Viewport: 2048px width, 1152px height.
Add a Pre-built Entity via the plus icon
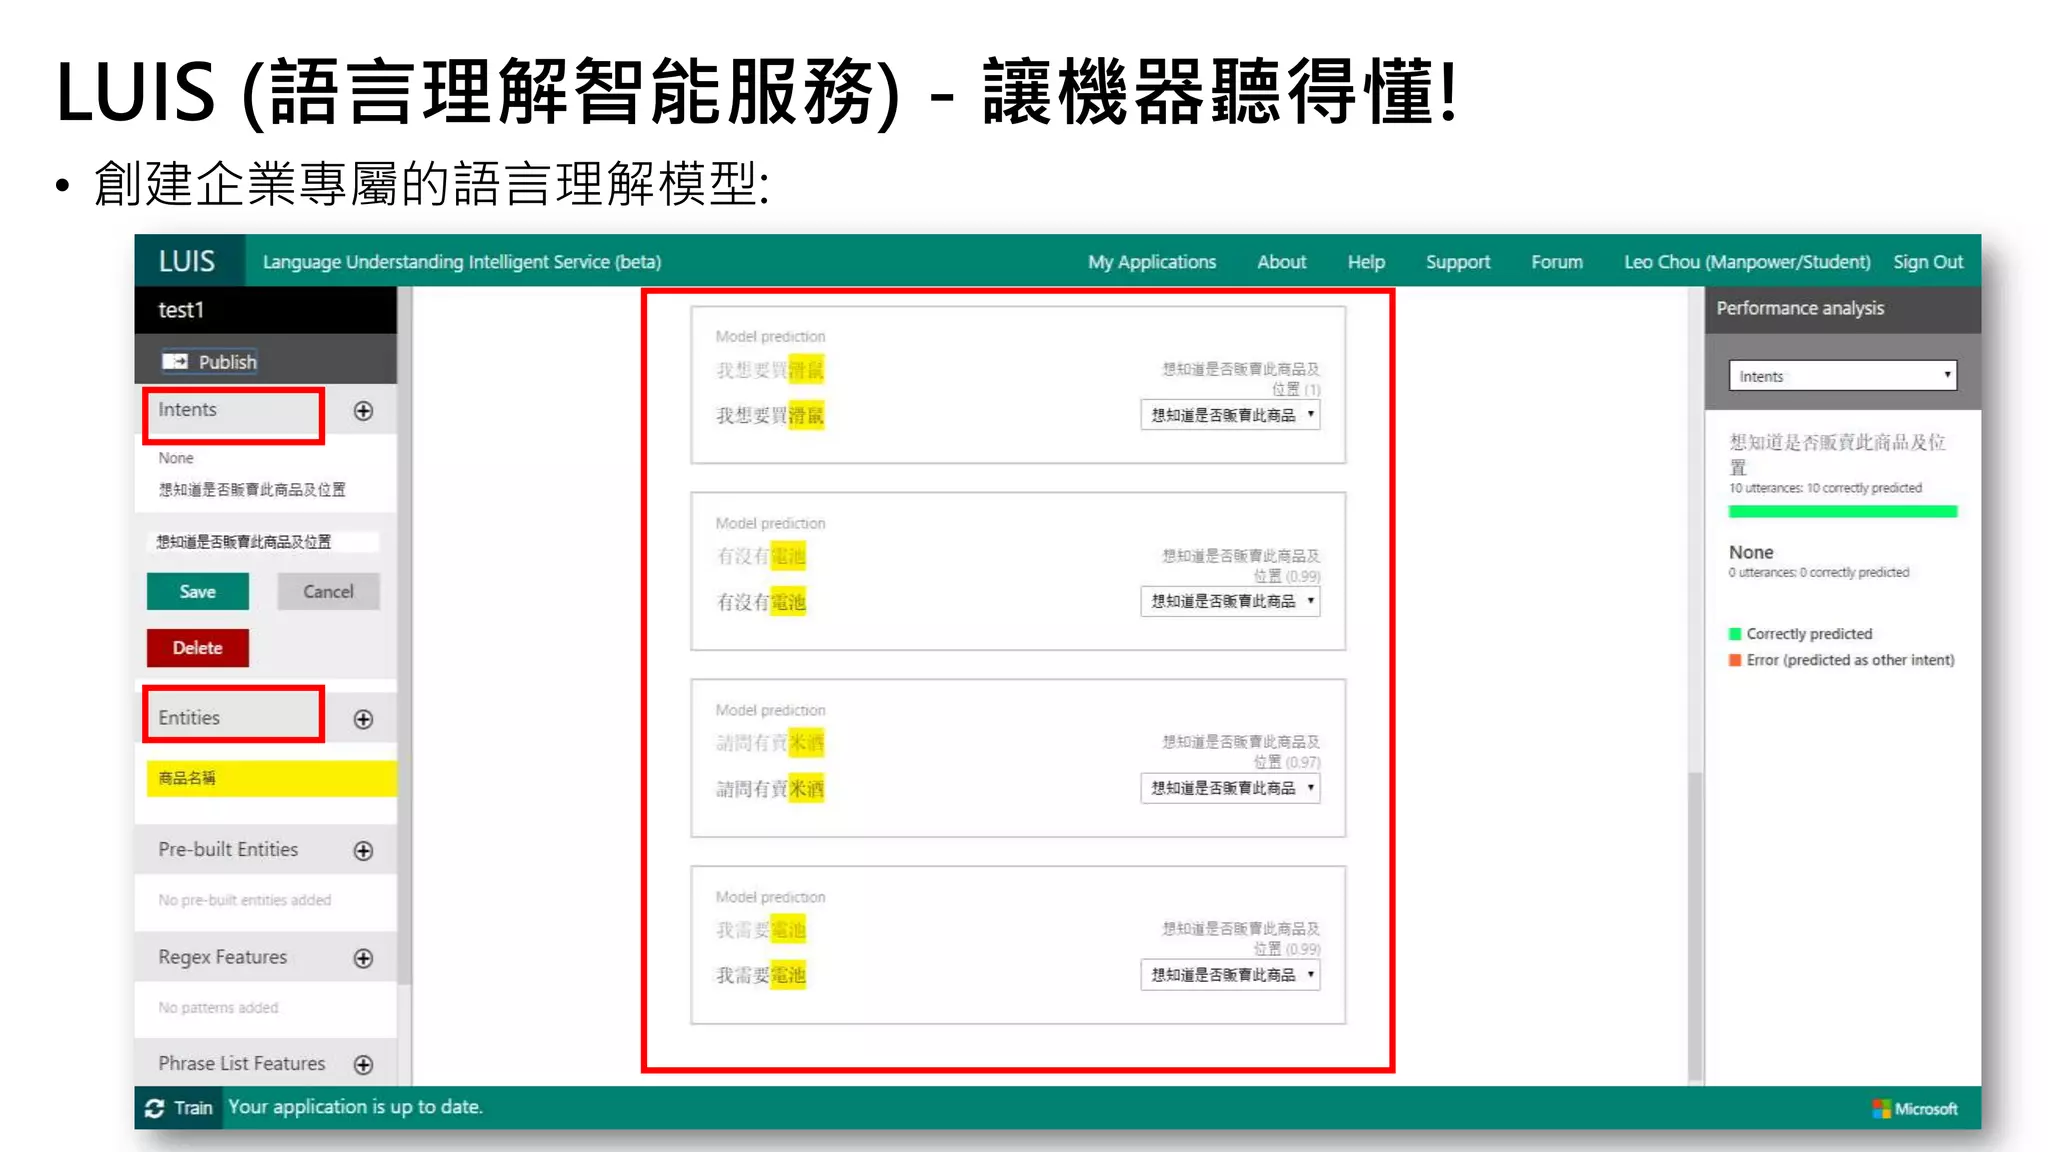pyautogui.click(x=363, y=851)
